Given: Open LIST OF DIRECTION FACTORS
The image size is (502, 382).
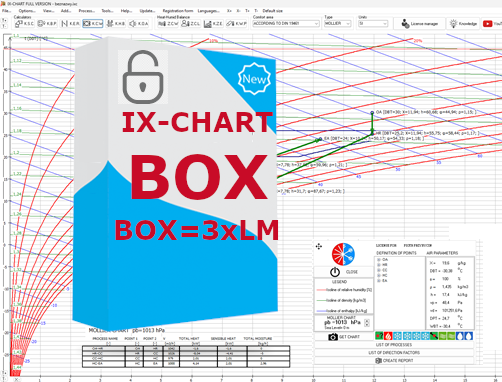Looking at the screenshot, I should tap(394, 353).
